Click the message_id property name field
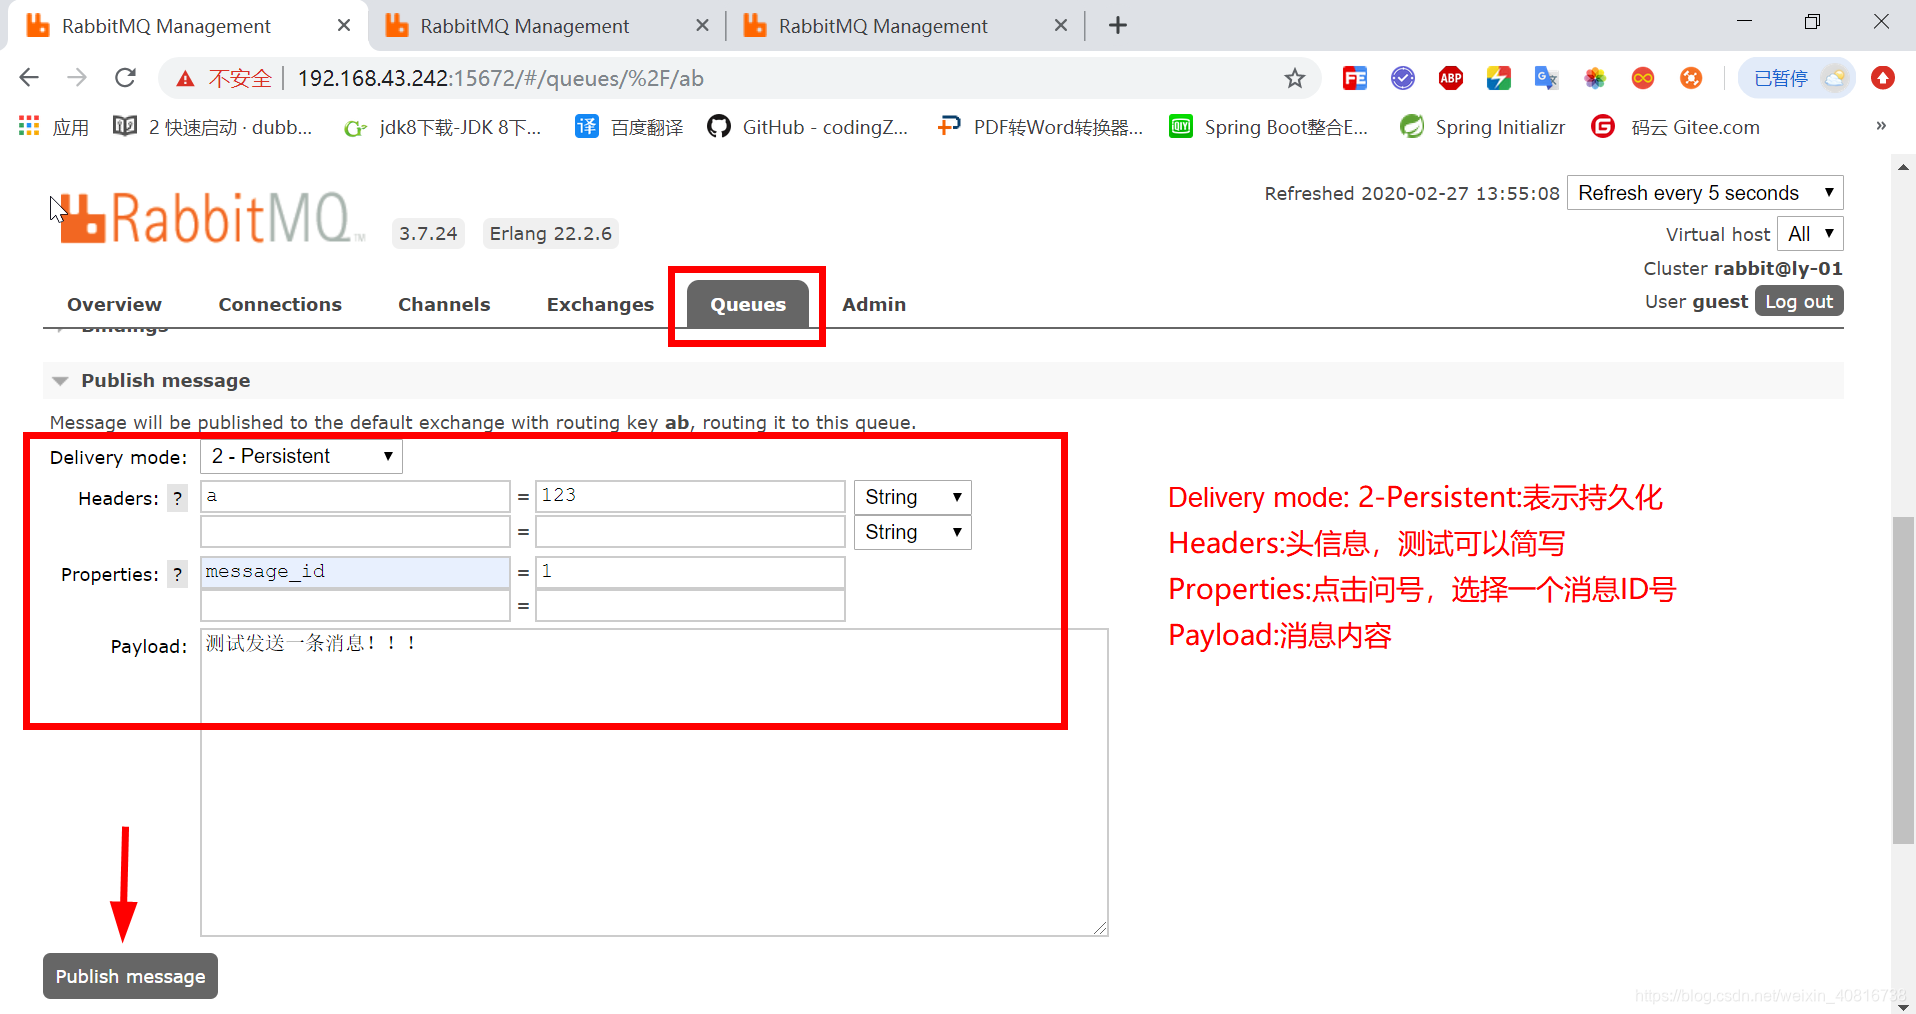This screenshot has width=1916, height=1014. [355, 572]
